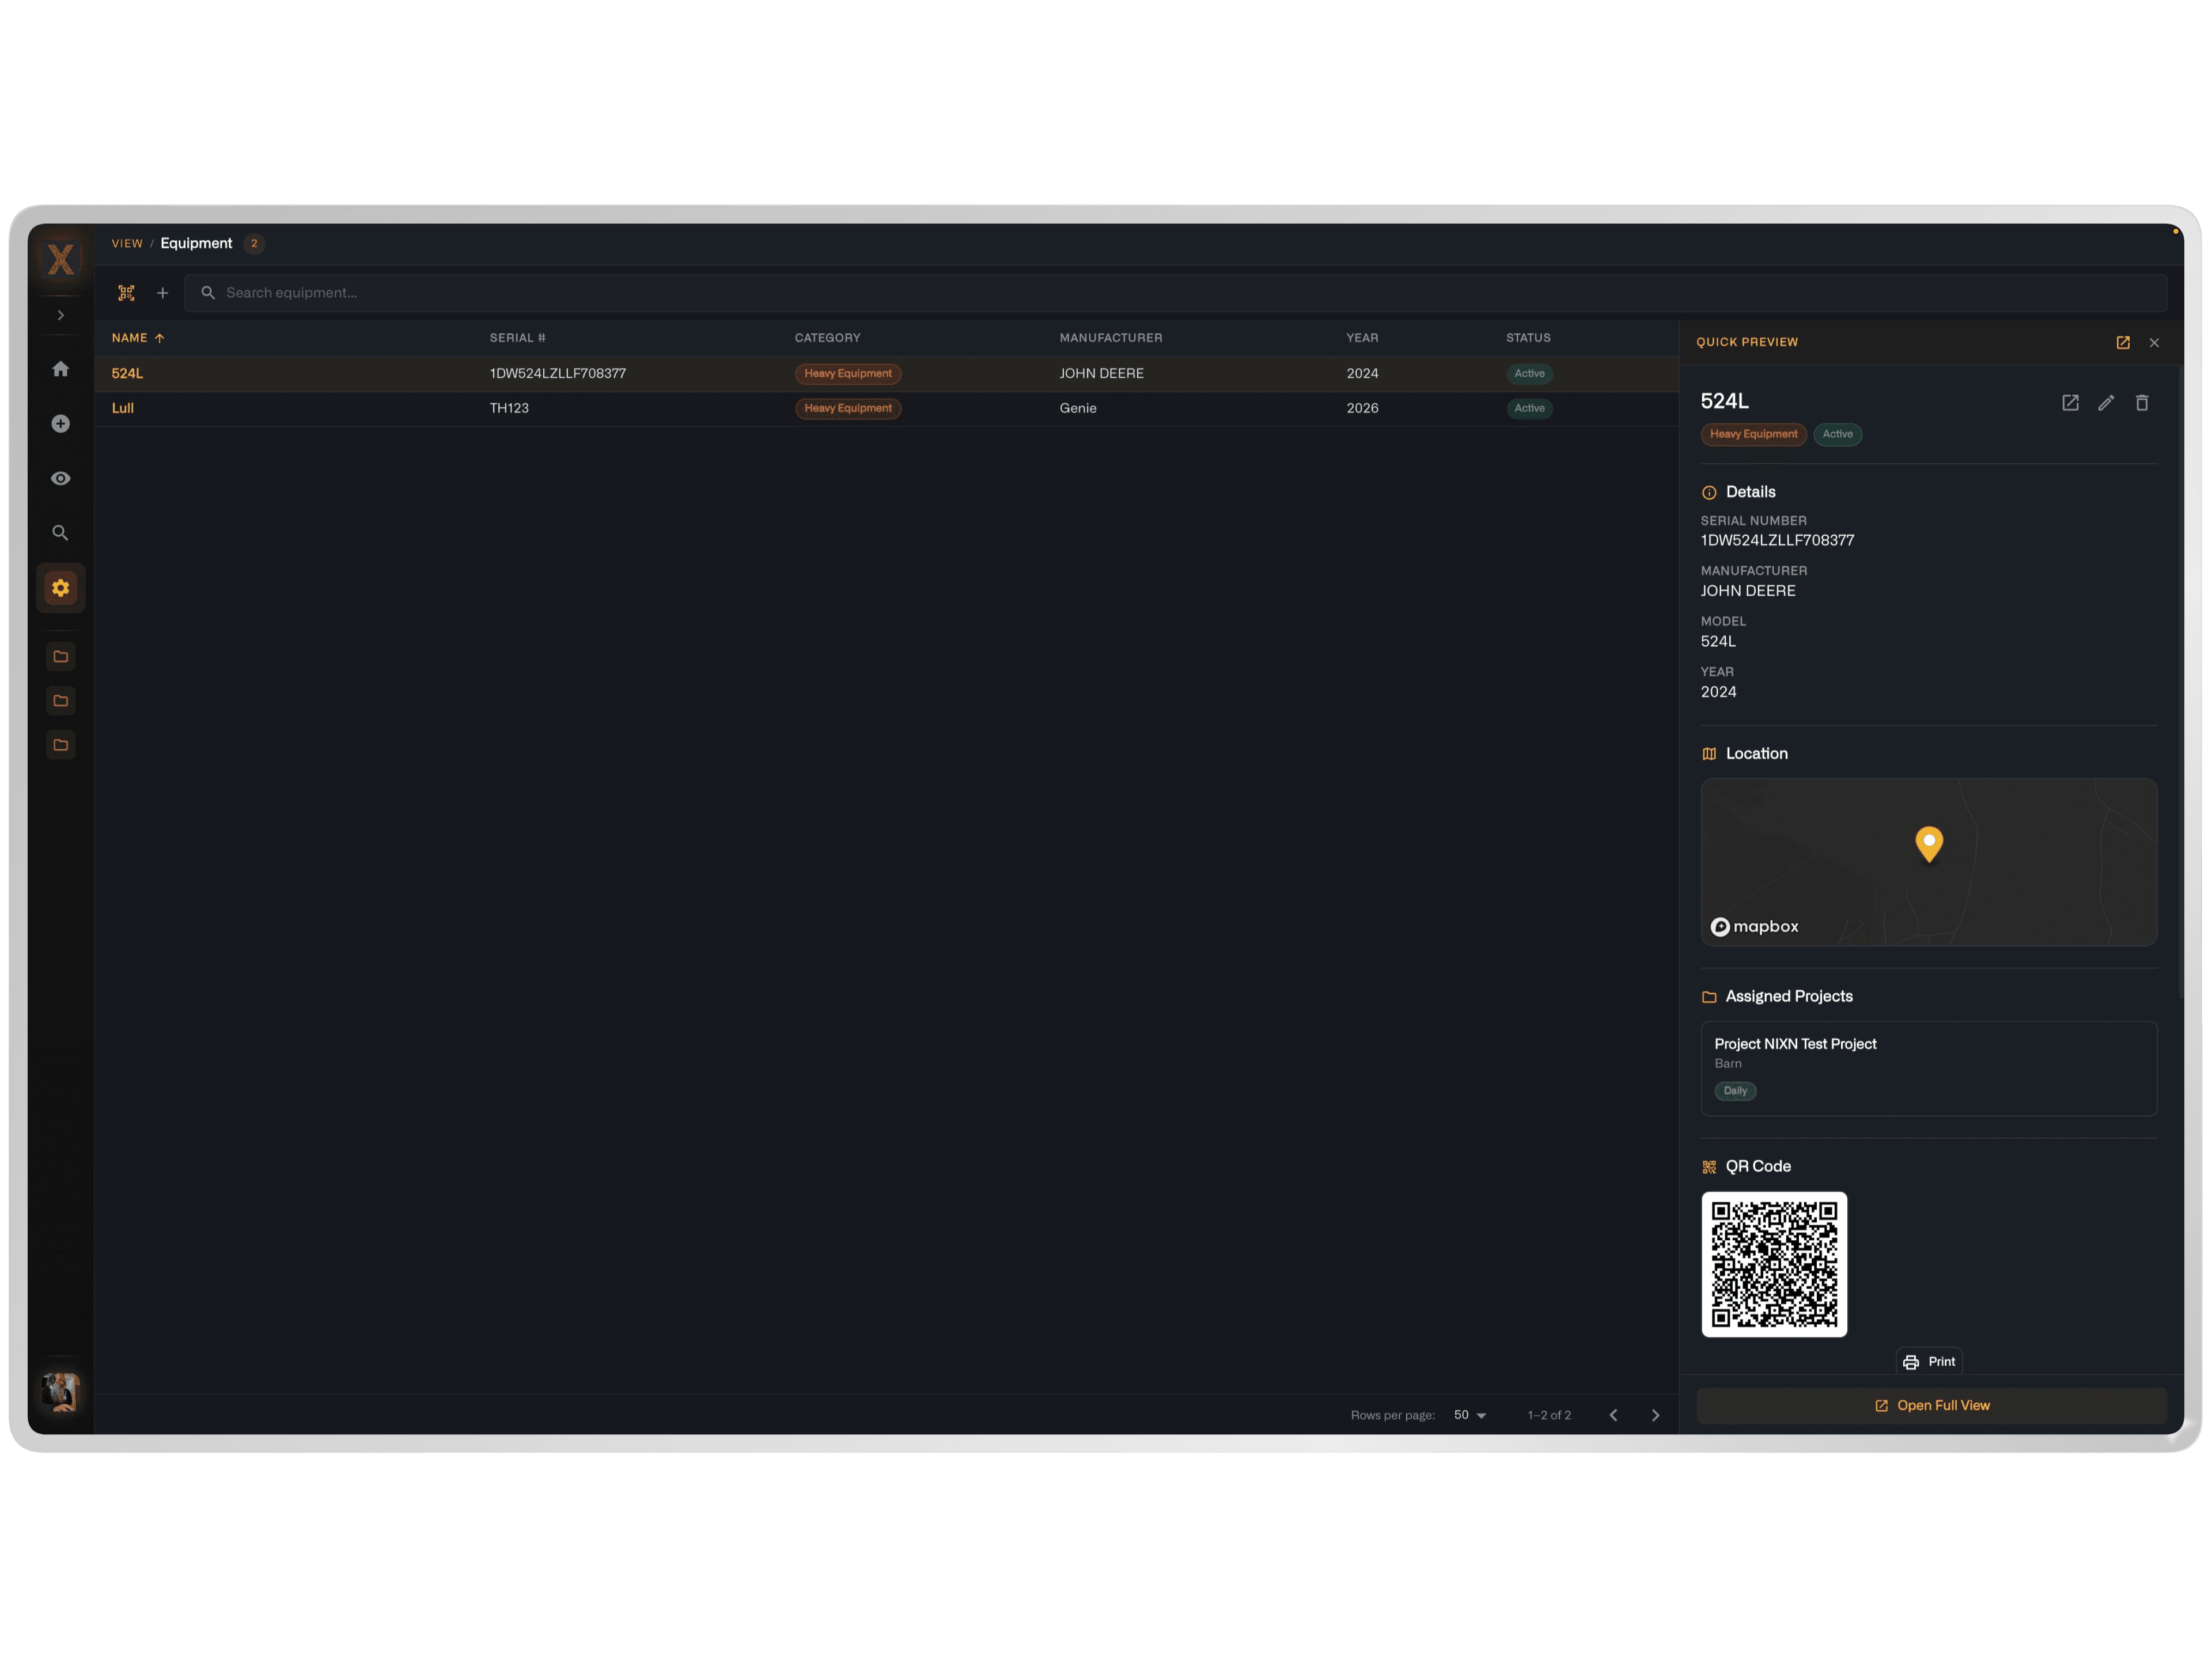
Task: Click the Active chip in preview
Action: coord(1838,434)
